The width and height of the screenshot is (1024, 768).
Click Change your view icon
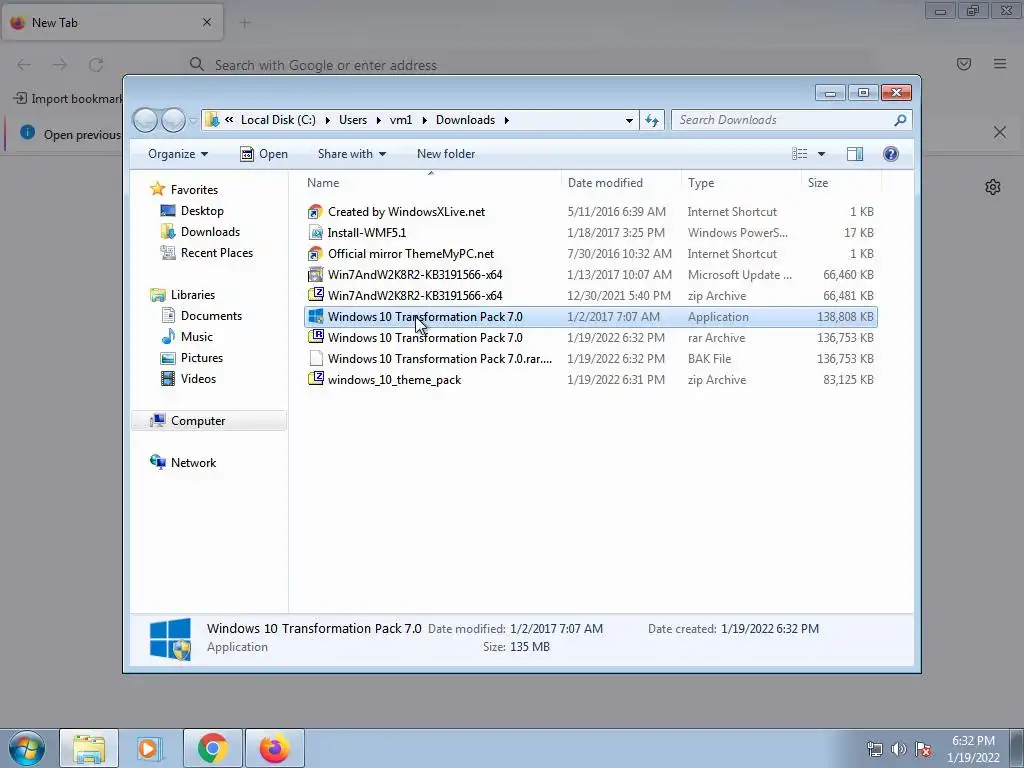pyautogui.click(x=799, y=154)
